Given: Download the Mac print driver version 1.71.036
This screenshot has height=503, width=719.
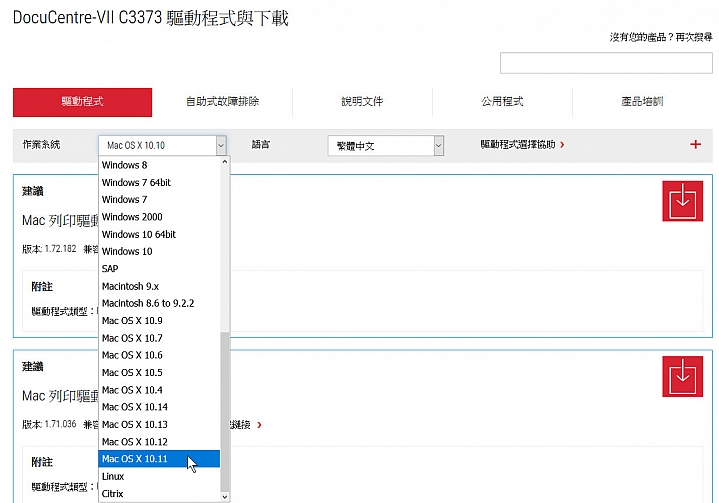Looking at the screenshot, I should (x=682, y=376).
